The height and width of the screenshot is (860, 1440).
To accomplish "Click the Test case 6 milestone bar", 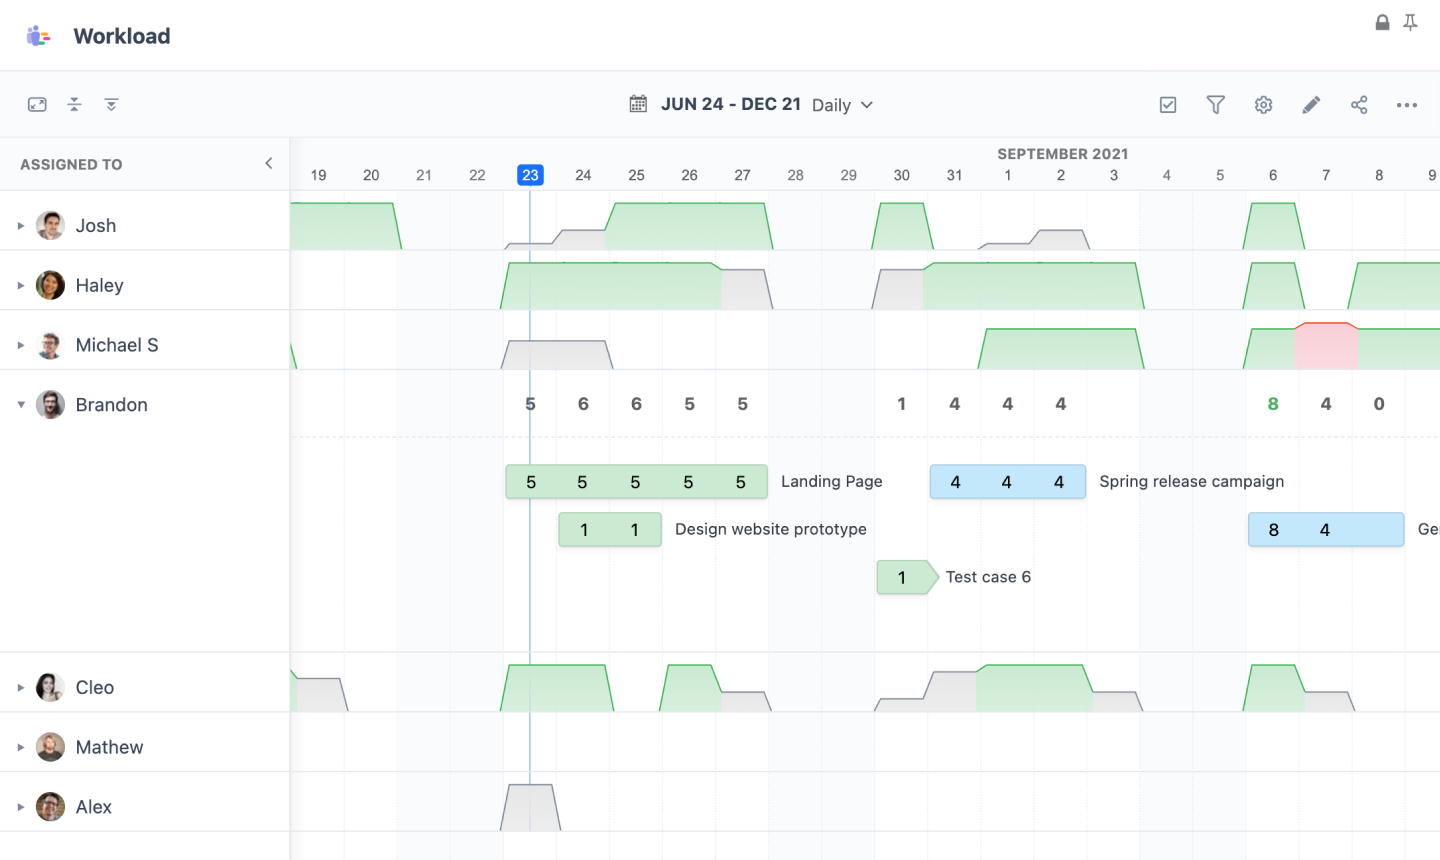I will (x=907, y=578).
